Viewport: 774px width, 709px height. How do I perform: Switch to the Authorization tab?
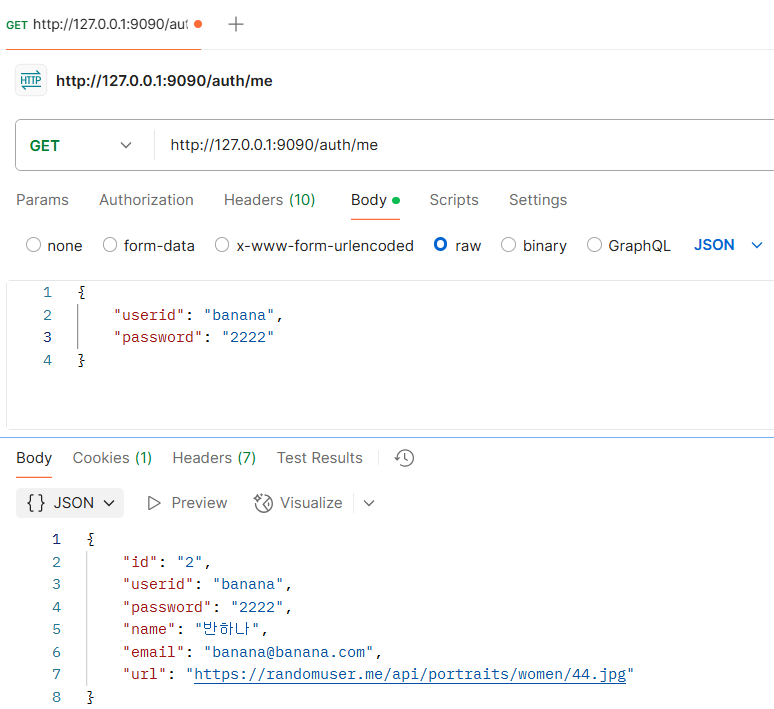[146, 200]
